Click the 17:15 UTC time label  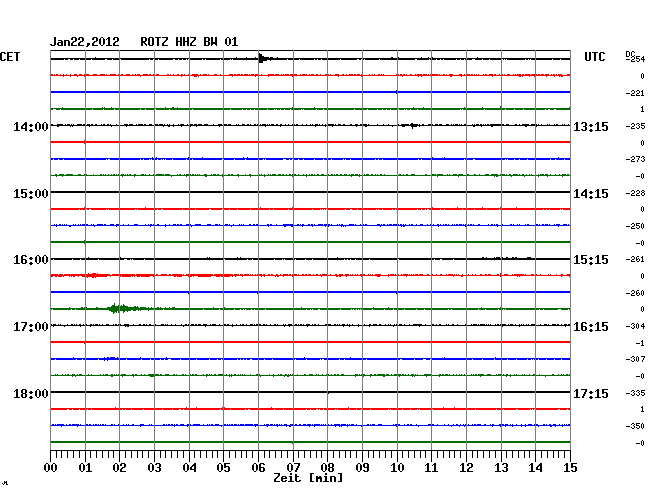coord(591,393)
